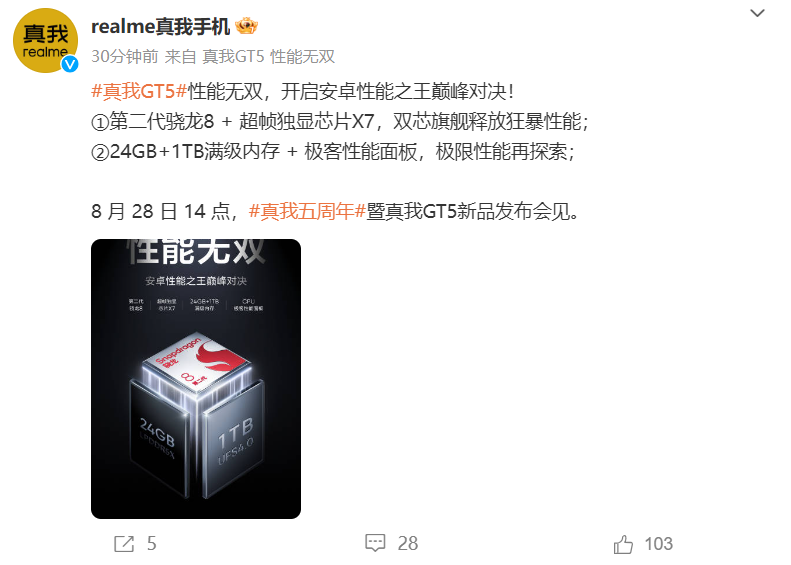
Task: Open the realme avatar profile picture
Action: 45,40
